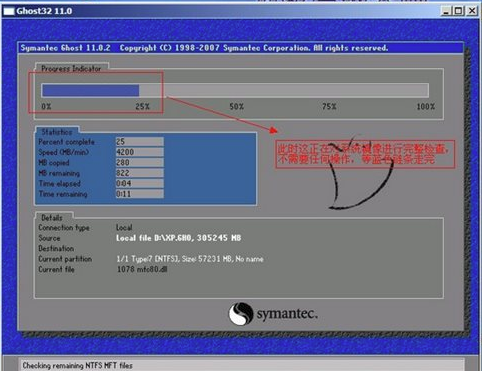Click the Details panel label
The width and height of the screenshot is (482, 371).
[x=52, y=218]
